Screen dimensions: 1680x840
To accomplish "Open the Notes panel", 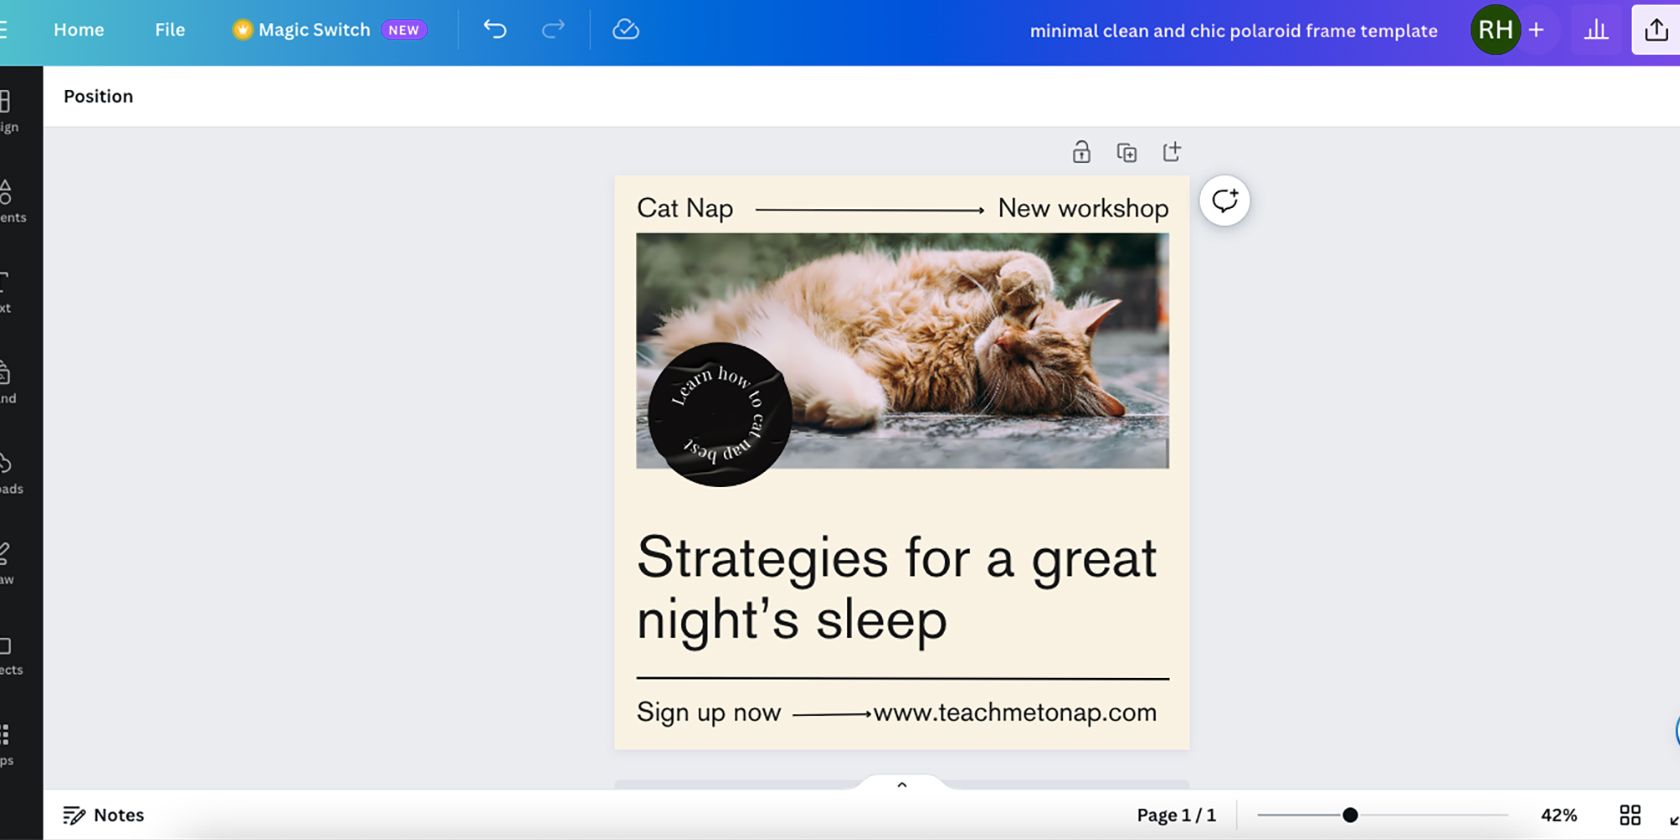I will 104,815.
